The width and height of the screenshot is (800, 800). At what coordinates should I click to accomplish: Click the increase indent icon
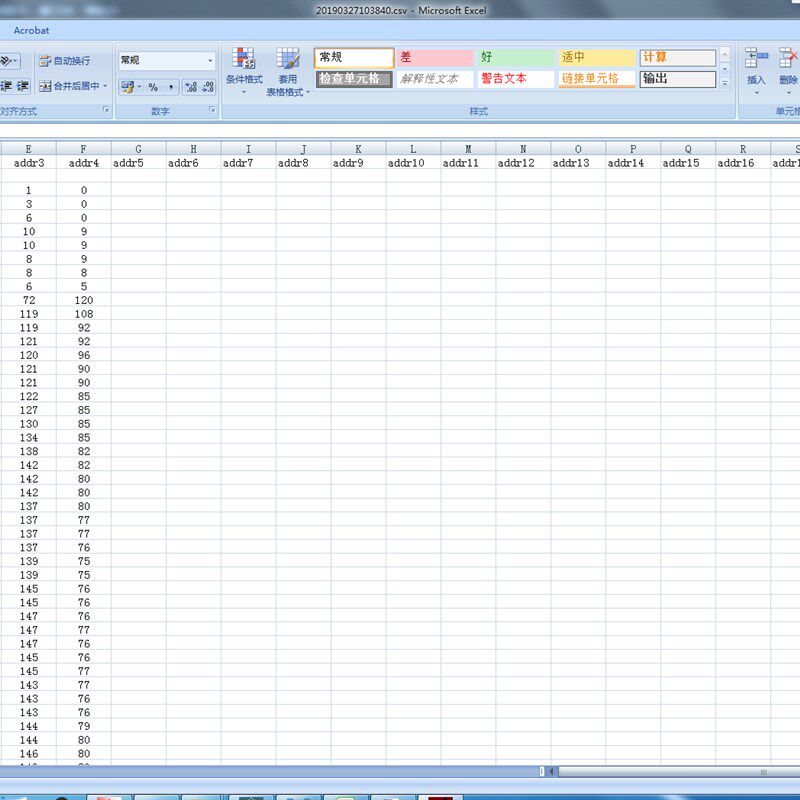23,86
